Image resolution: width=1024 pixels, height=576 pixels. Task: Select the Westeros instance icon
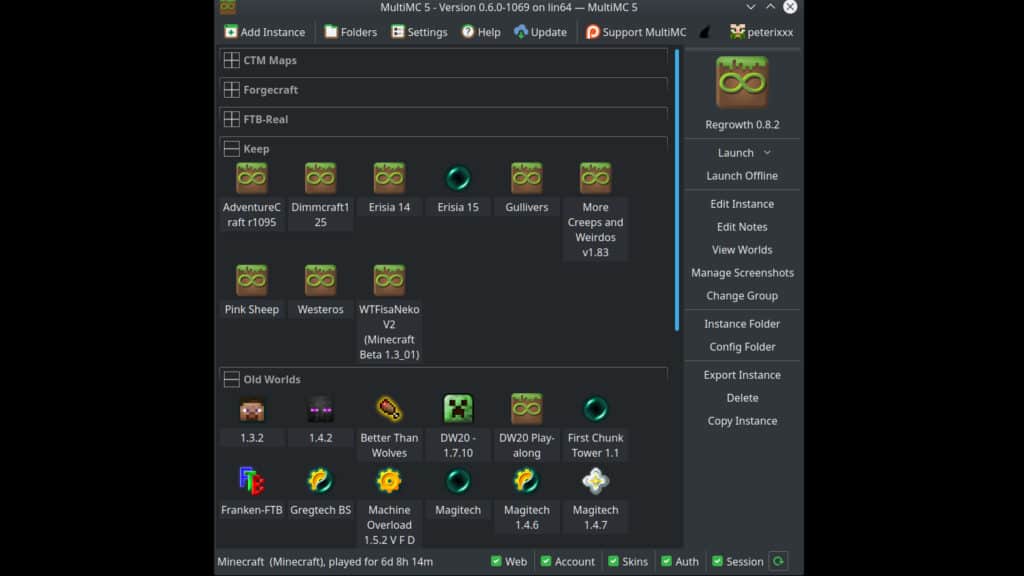tap(320, 280)
